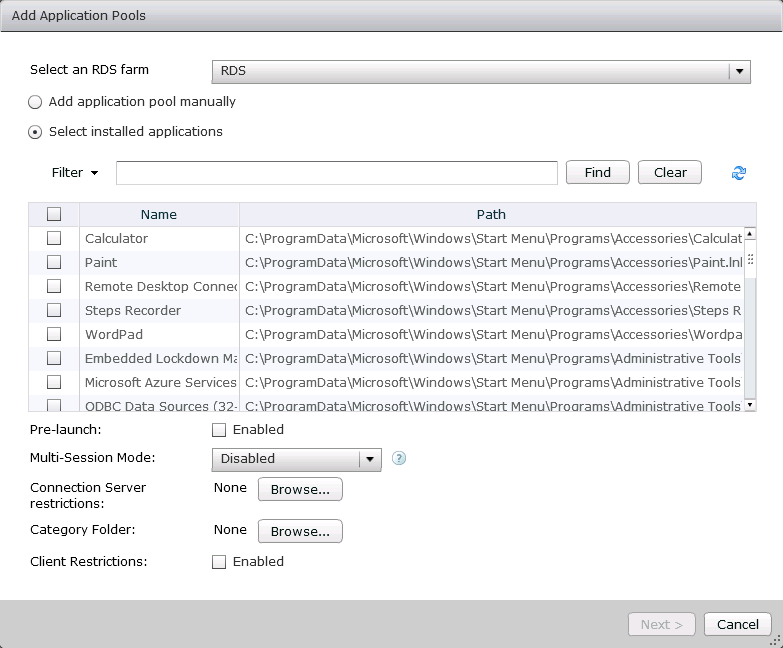
Task: Click the Path column header
Action: pos(491,214)
